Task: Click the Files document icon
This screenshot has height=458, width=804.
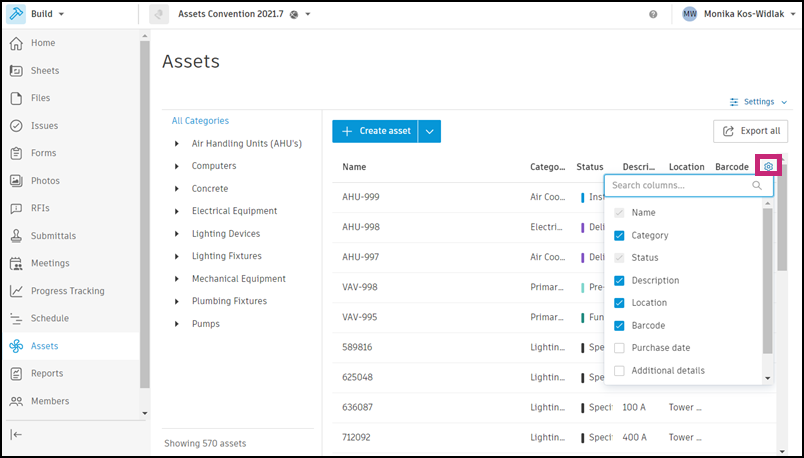Action: [16, 98]
